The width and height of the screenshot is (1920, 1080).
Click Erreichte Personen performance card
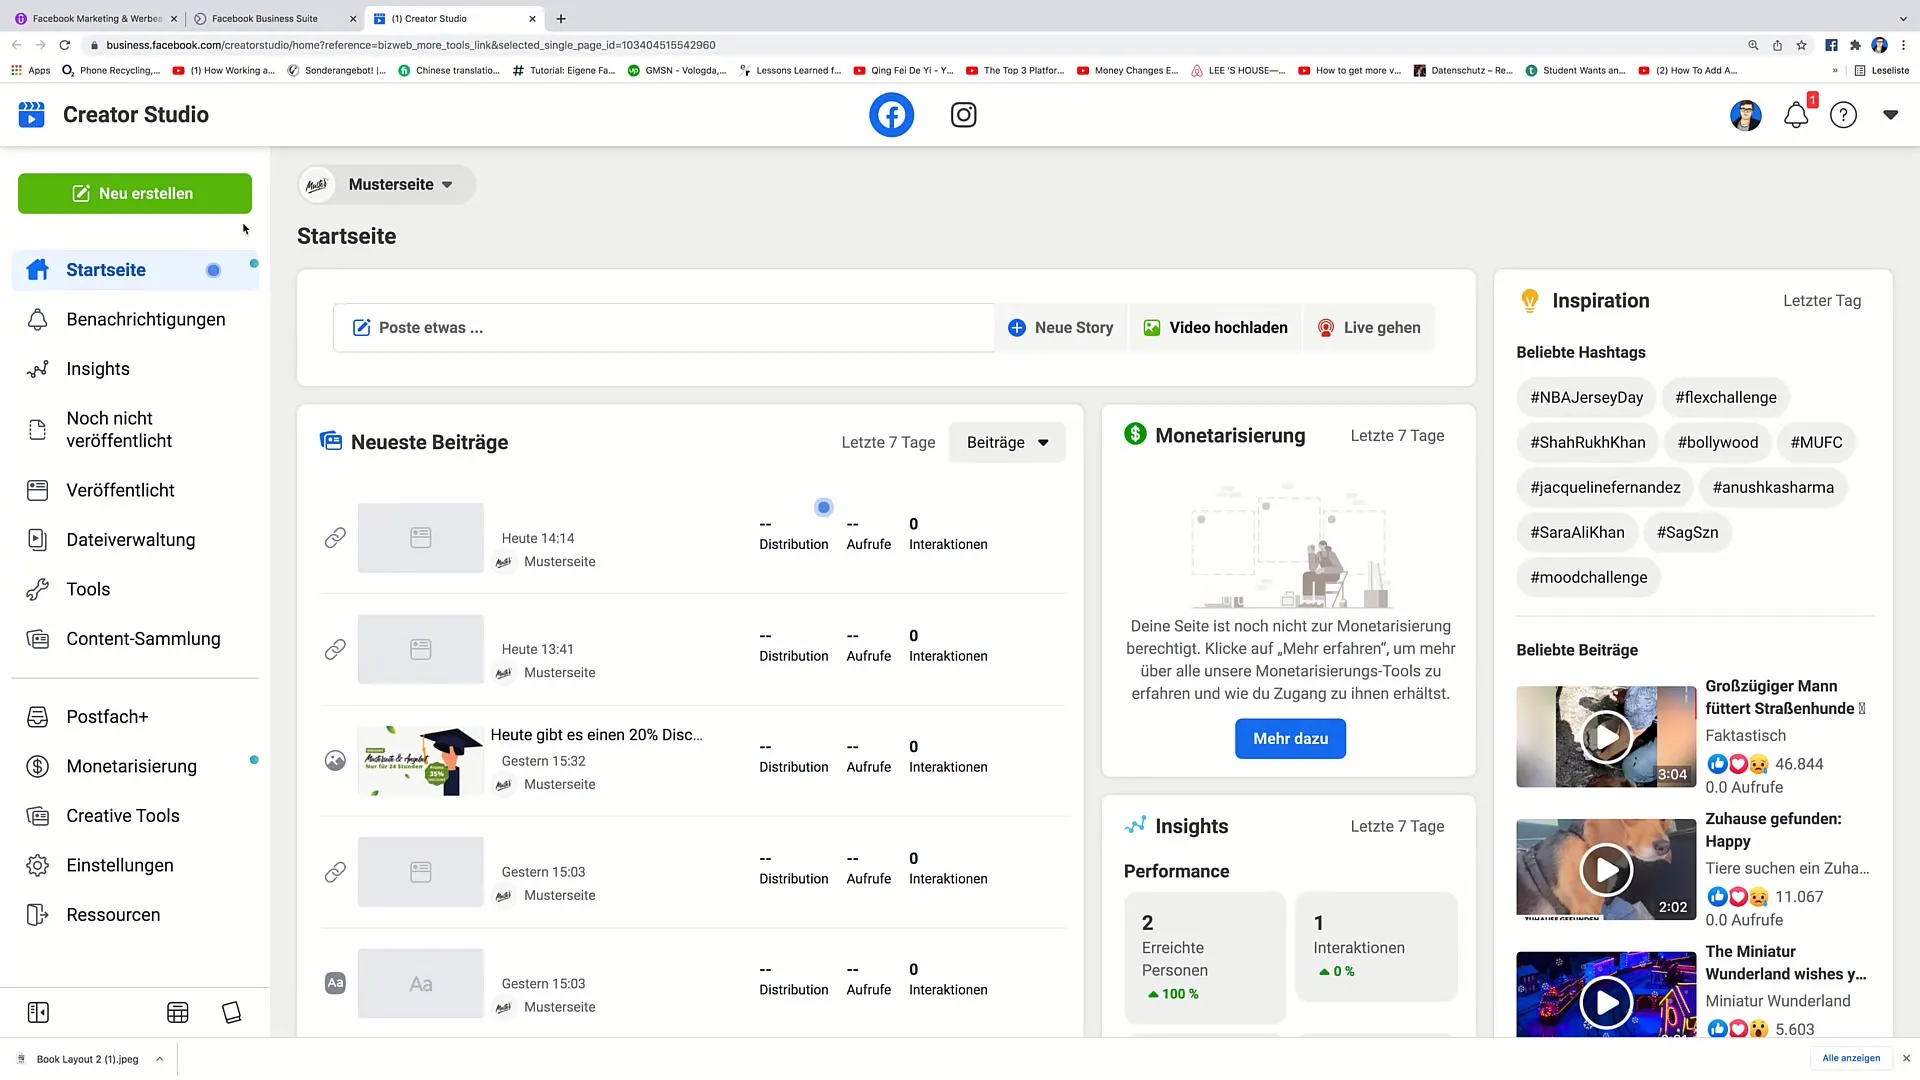[x=1205, y=957]
